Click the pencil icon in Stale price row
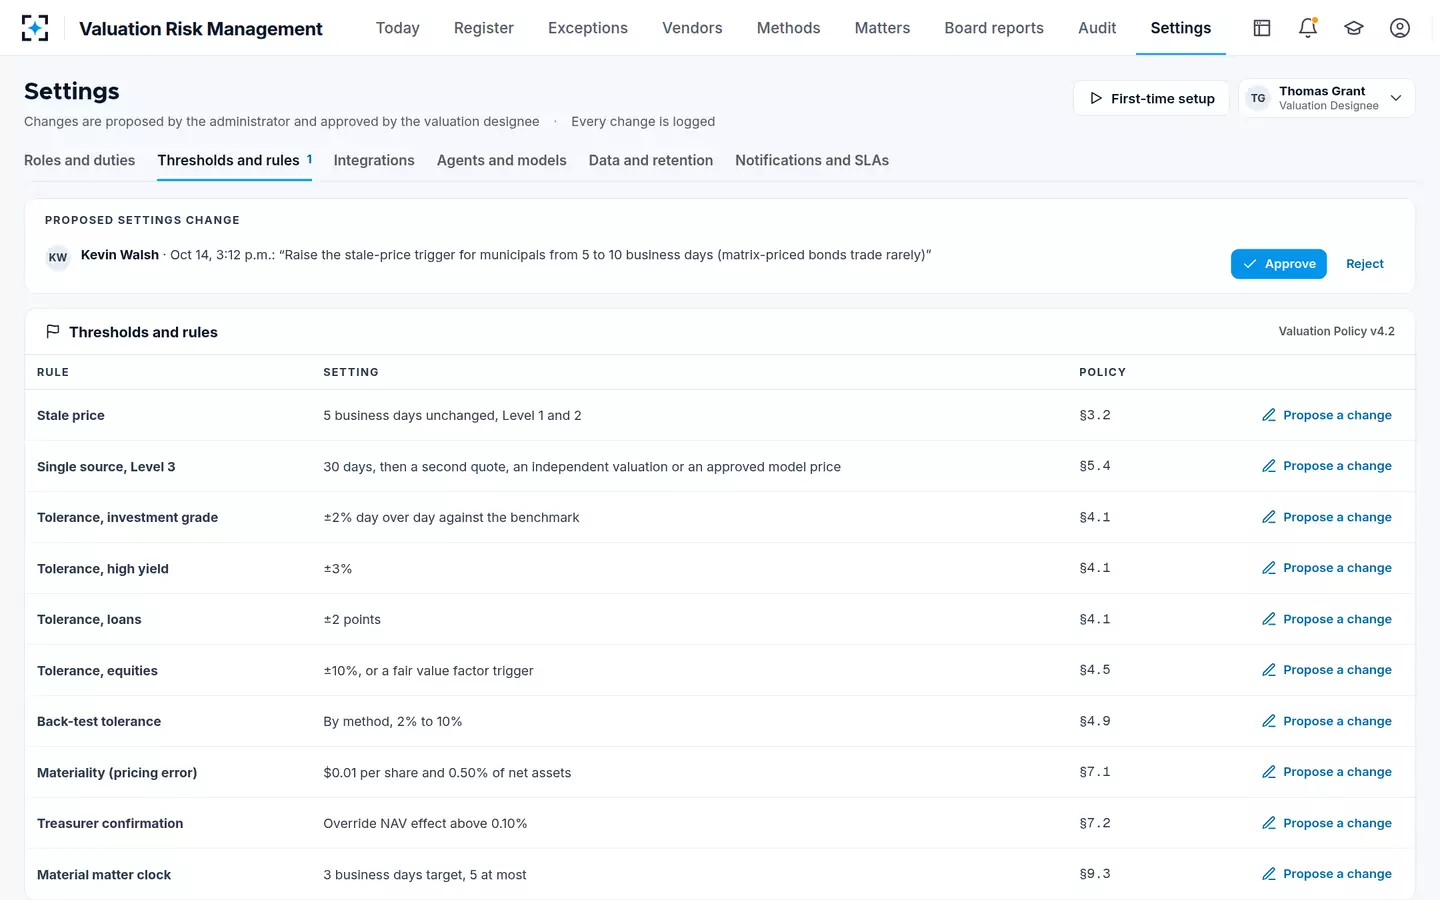This screenshot has width=1440, height=900. click(x=1269, y=415)
